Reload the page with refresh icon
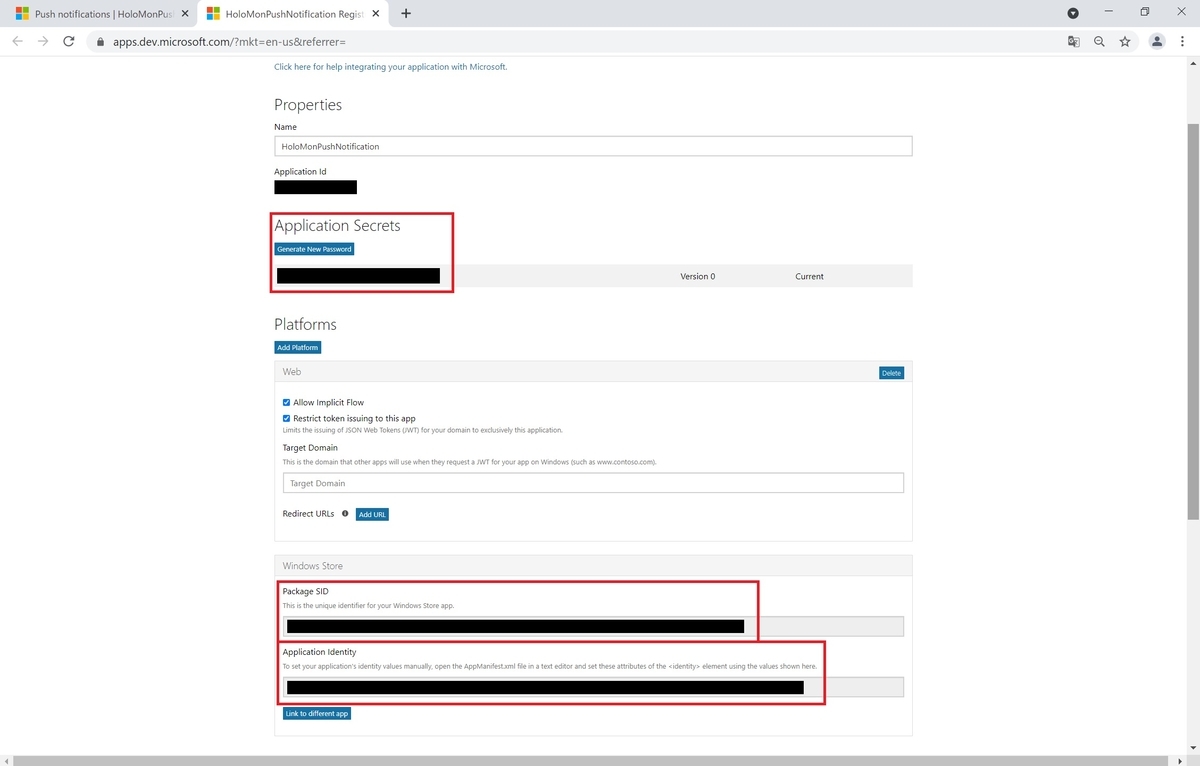This screenshot has height=766, width=1200. tap(69, 41)
